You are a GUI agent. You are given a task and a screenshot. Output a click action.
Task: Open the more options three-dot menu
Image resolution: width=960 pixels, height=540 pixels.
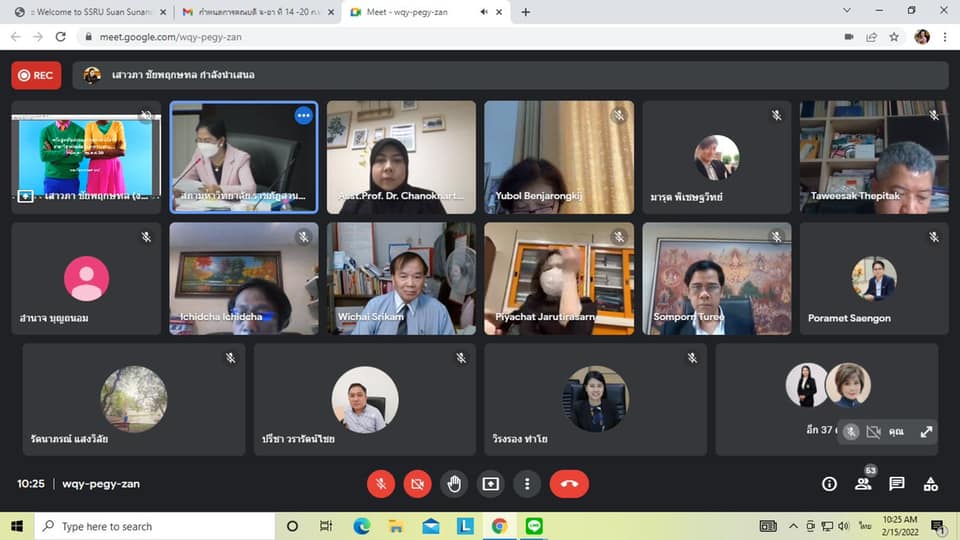(x=527, y=484)
